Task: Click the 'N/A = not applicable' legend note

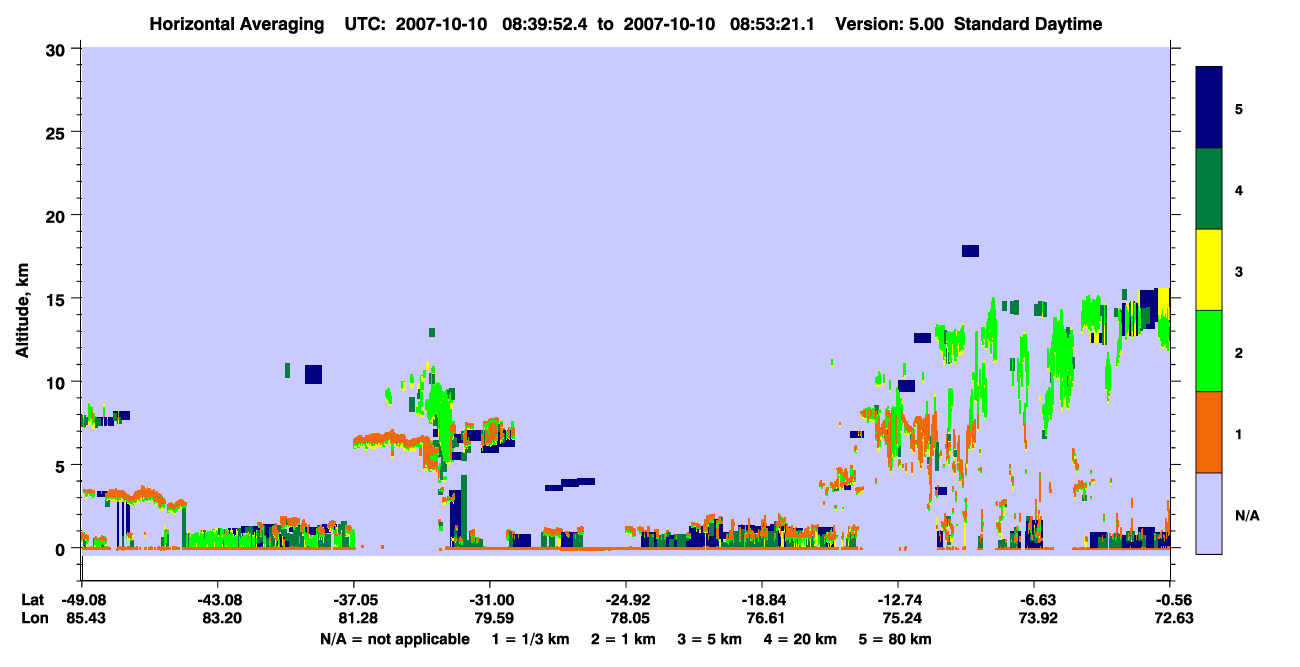Action: click(395, 639)
